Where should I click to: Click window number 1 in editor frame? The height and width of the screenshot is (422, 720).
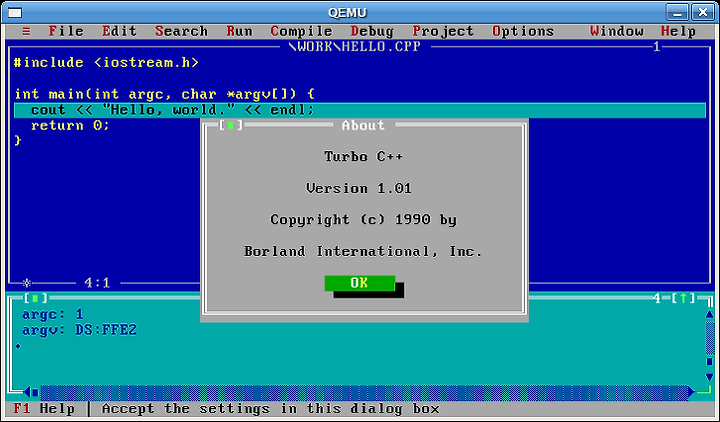click(657, 46)
